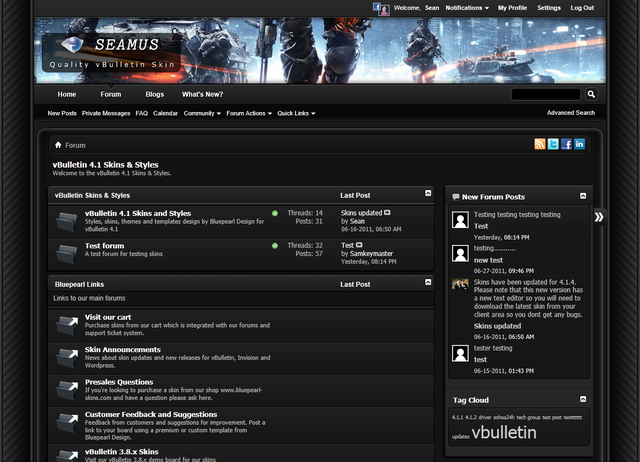Screen dimensions: 640x462
Task: Click the Forum breadcrumb text
Action: pos(75,145)
